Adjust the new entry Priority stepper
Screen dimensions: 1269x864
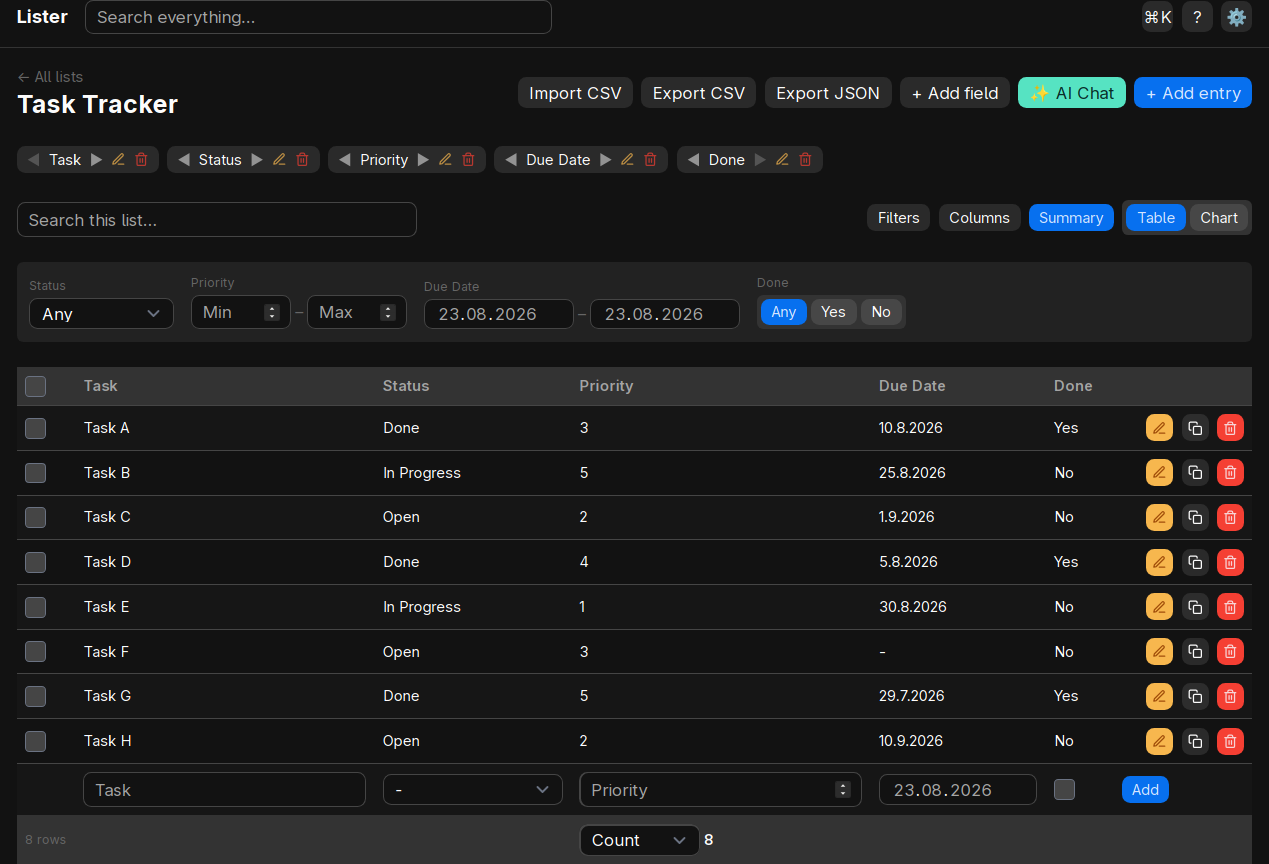[x=842, y=790]
